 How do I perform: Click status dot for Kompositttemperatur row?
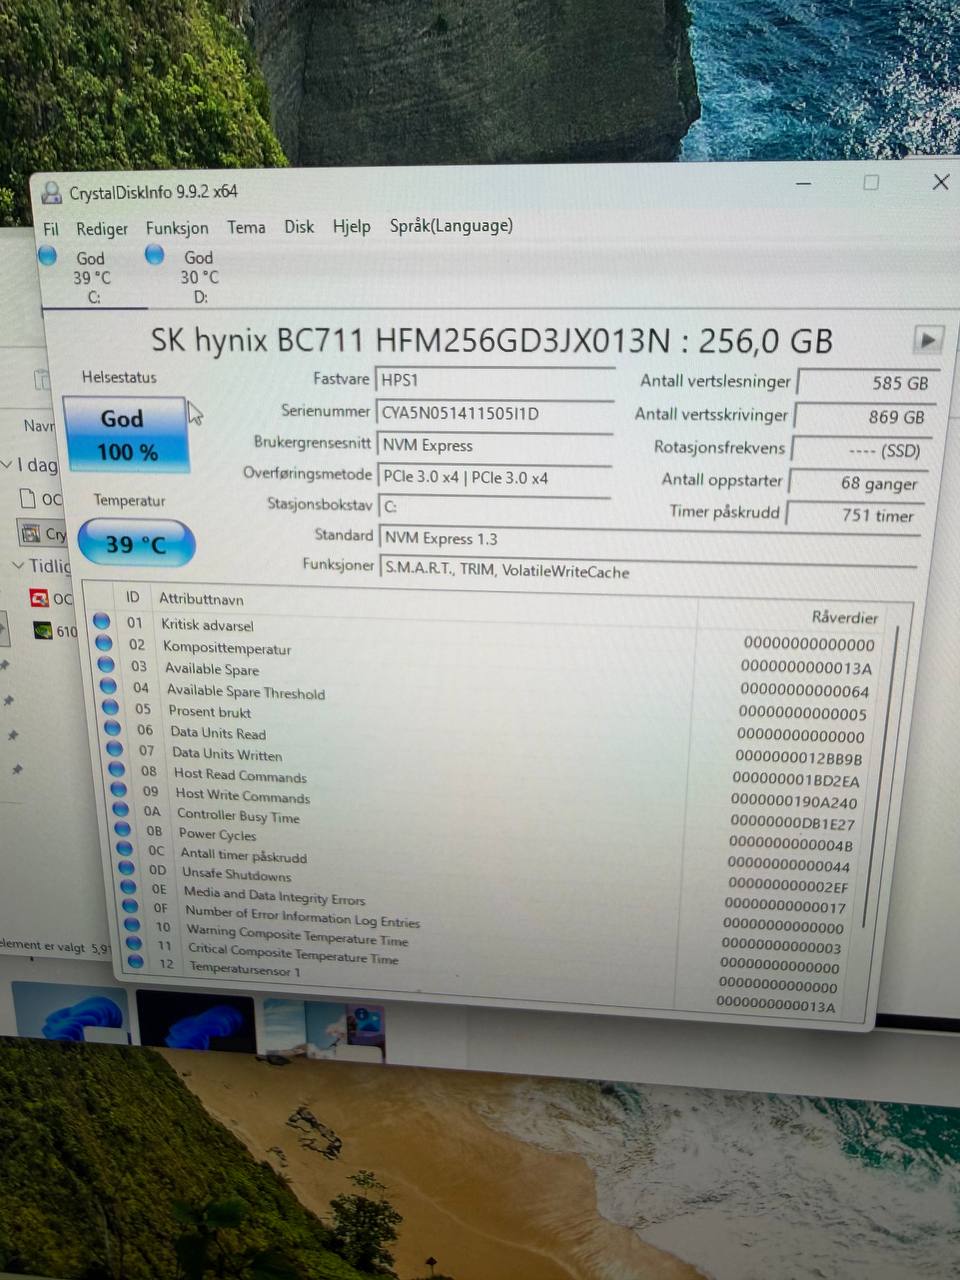(x=104, y=643)
